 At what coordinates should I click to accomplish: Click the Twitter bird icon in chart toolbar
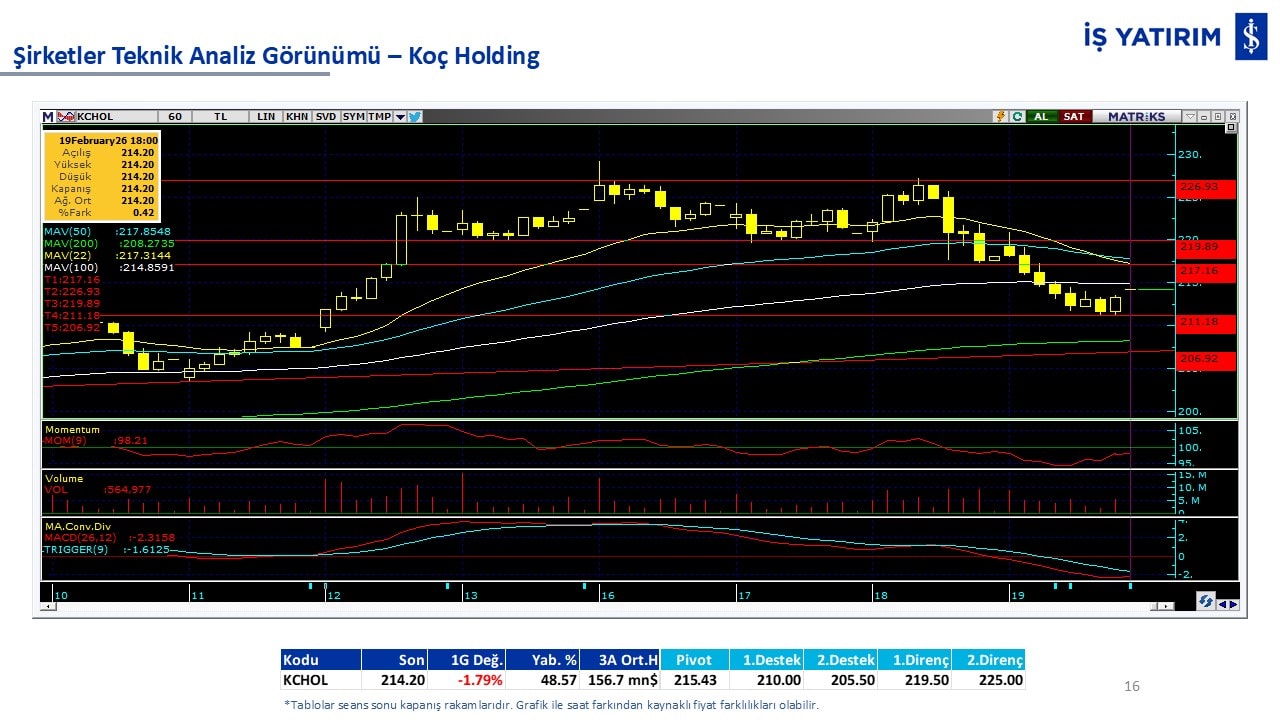click(415, 117)
